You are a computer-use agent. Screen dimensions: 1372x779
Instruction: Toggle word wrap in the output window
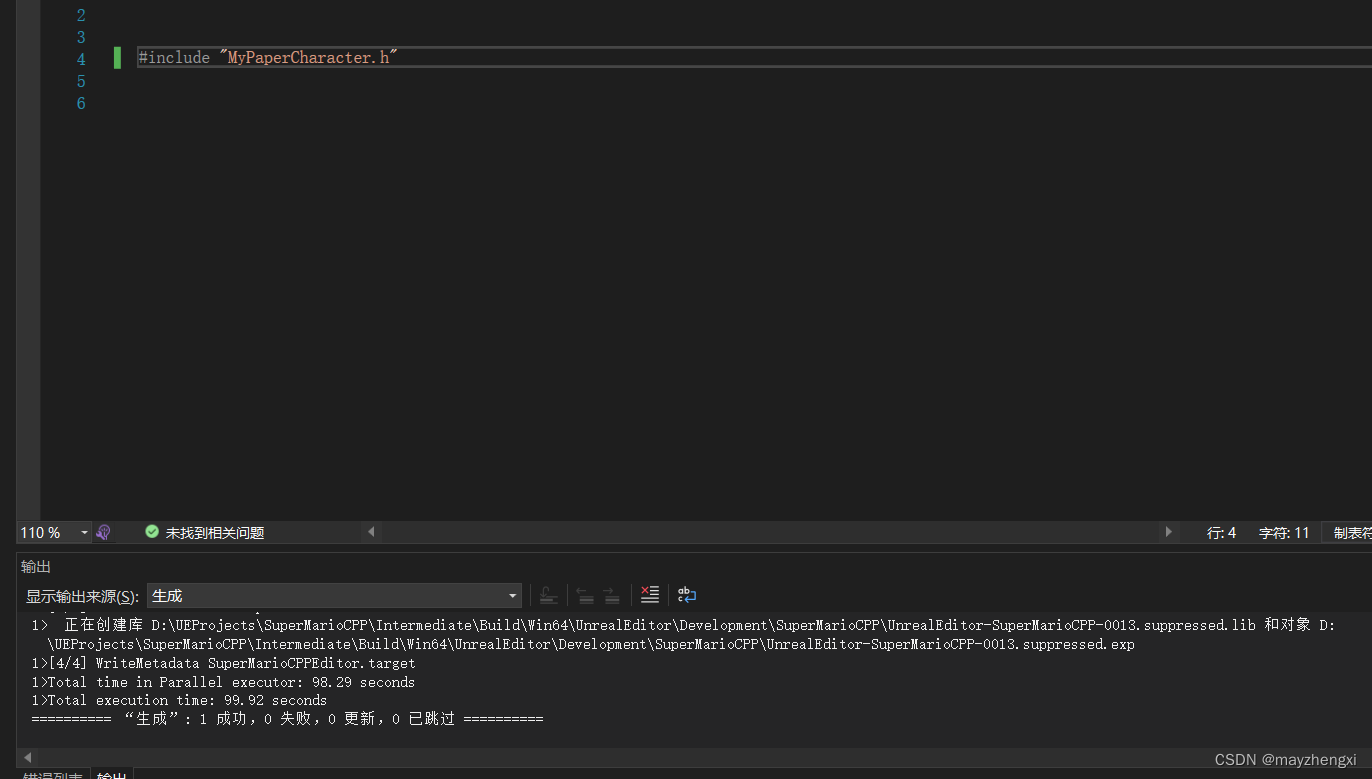tap(686, 595)
